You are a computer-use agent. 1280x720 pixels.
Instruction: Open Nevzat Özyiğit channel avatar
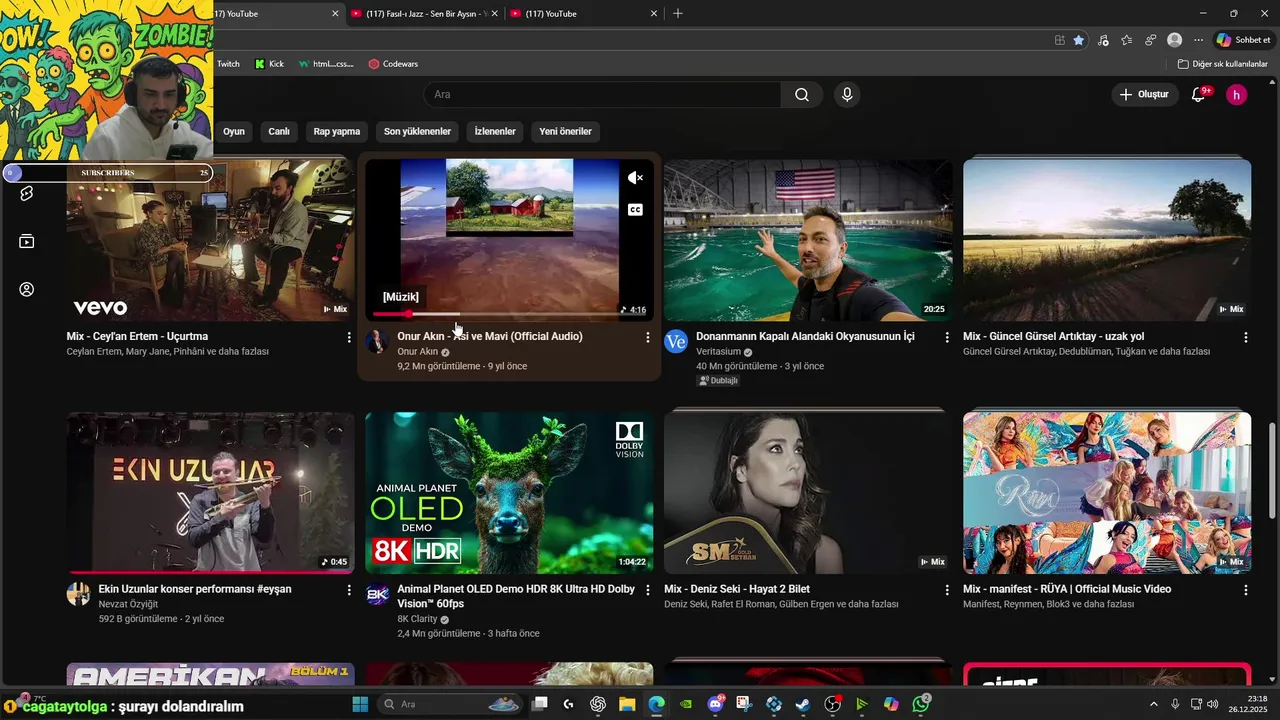pyautogui.click(x=78, y=595)
